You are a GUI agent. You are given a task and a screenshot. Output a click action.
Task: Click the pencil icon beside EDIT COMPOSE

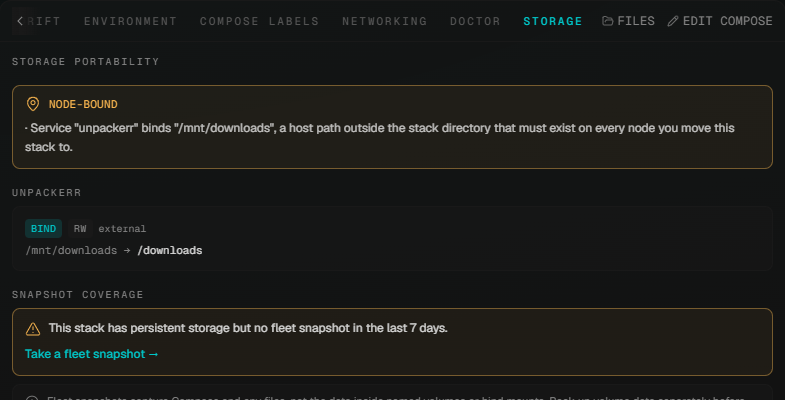tap(673, 21)
